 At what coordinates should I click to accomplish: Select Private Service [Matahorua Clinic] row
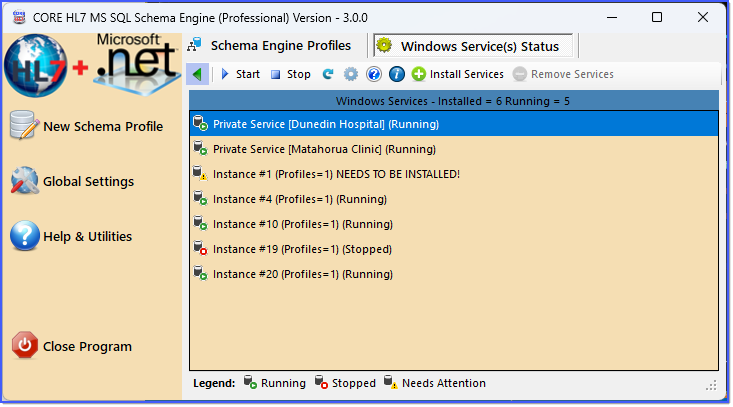pyautogui.click(x=454, y=149)
